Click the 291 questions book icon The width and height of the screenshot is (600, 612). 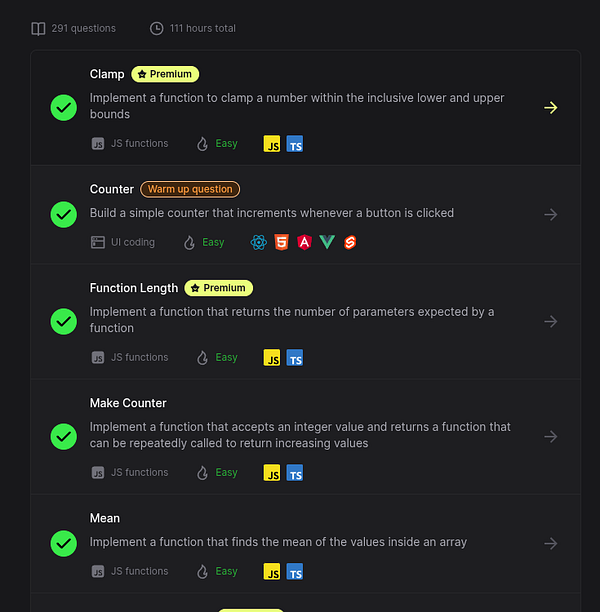tap(38, 28)
